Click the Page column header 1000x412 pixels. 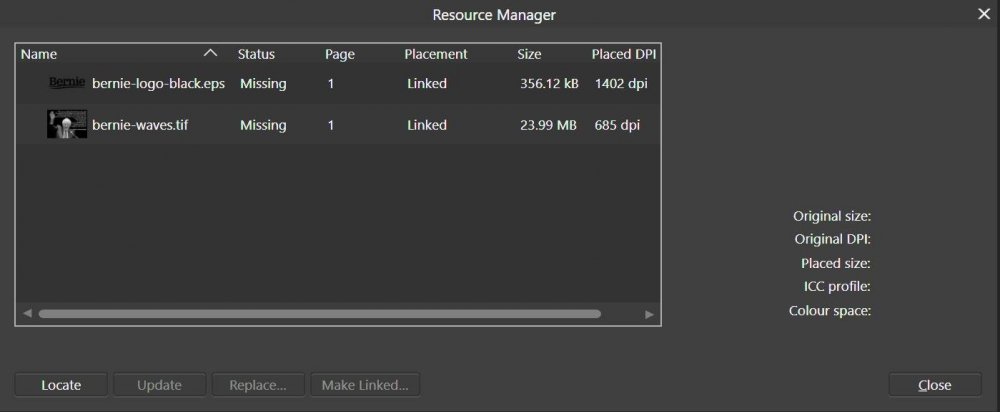click(340, 54)
